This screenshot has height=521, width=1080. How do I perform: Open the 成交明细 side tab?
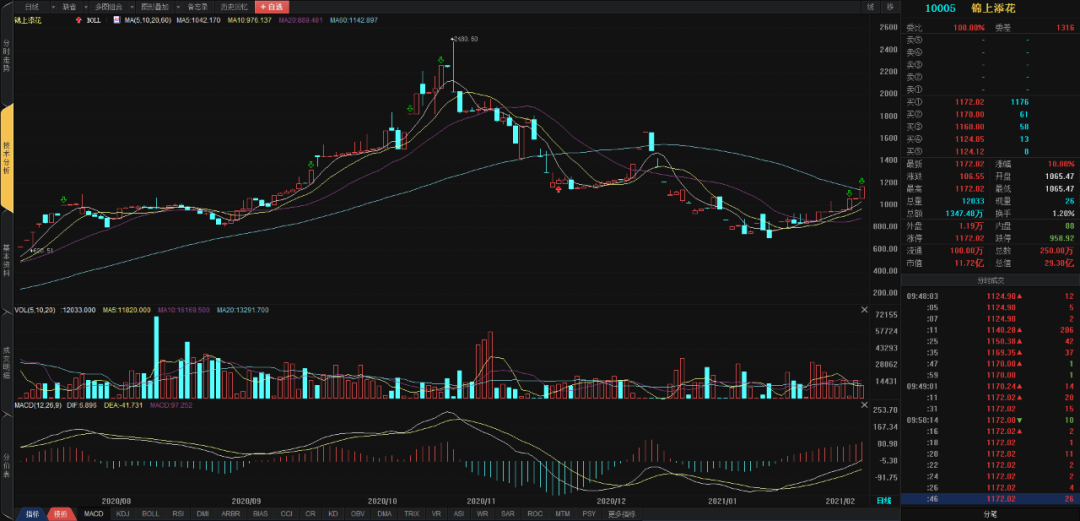[x=6, y=362]
